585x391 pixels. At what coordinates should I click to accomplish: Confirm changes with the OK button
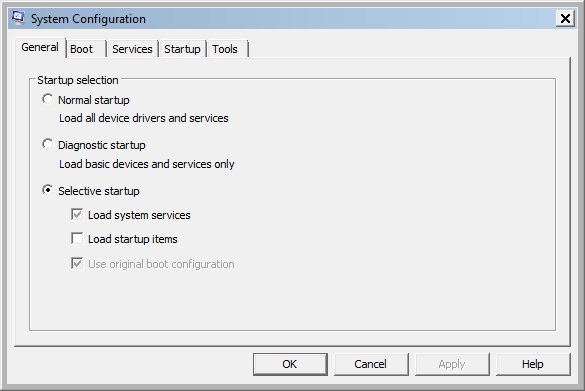290,364
